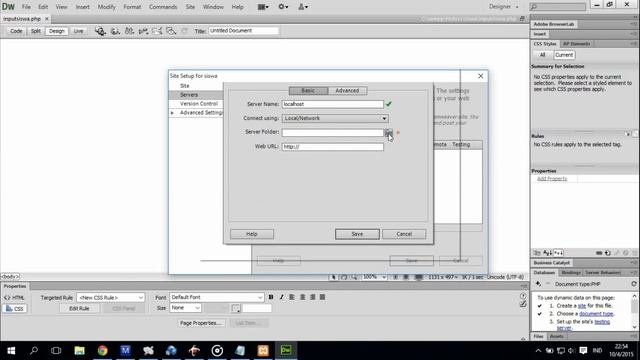
Task: Toggle bold in Properties panel
Action: [x=271, y=297]
